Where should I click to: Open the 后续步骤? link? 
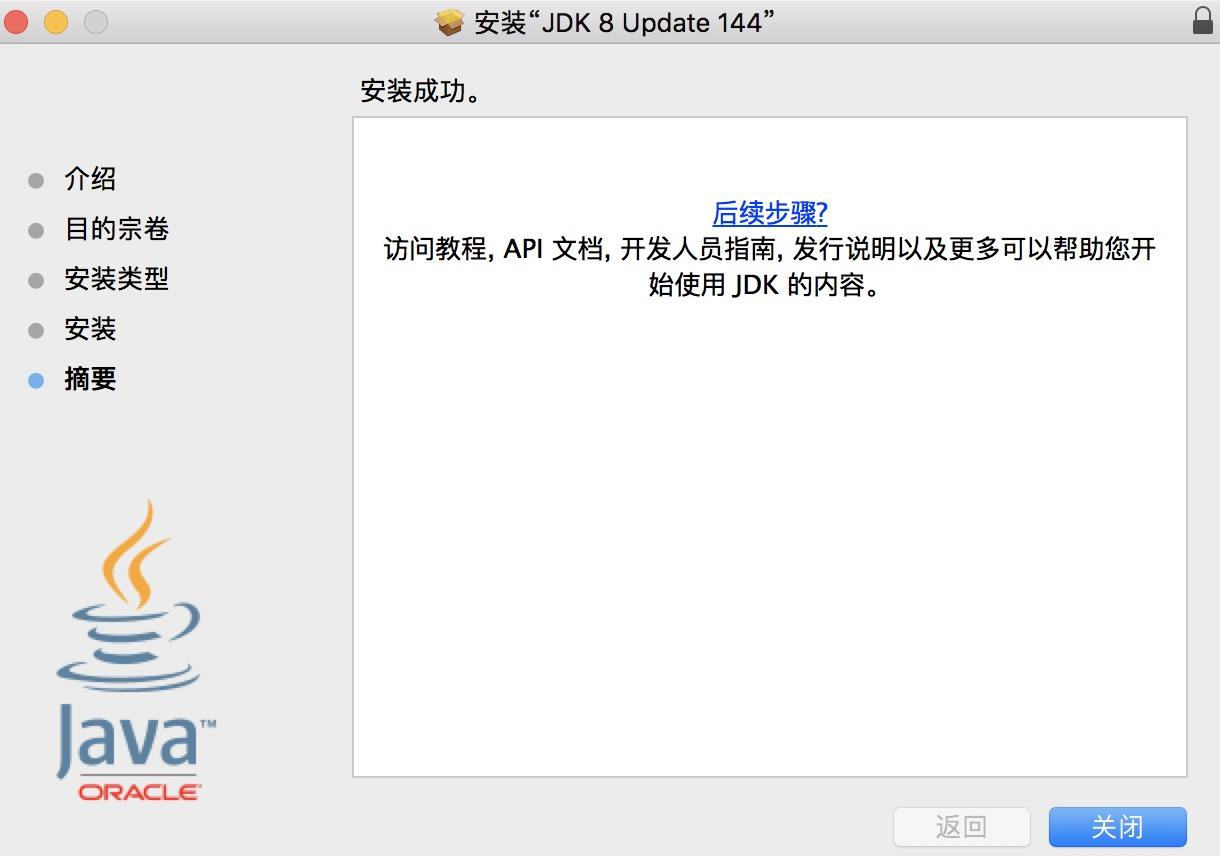[x=769, y=213]
